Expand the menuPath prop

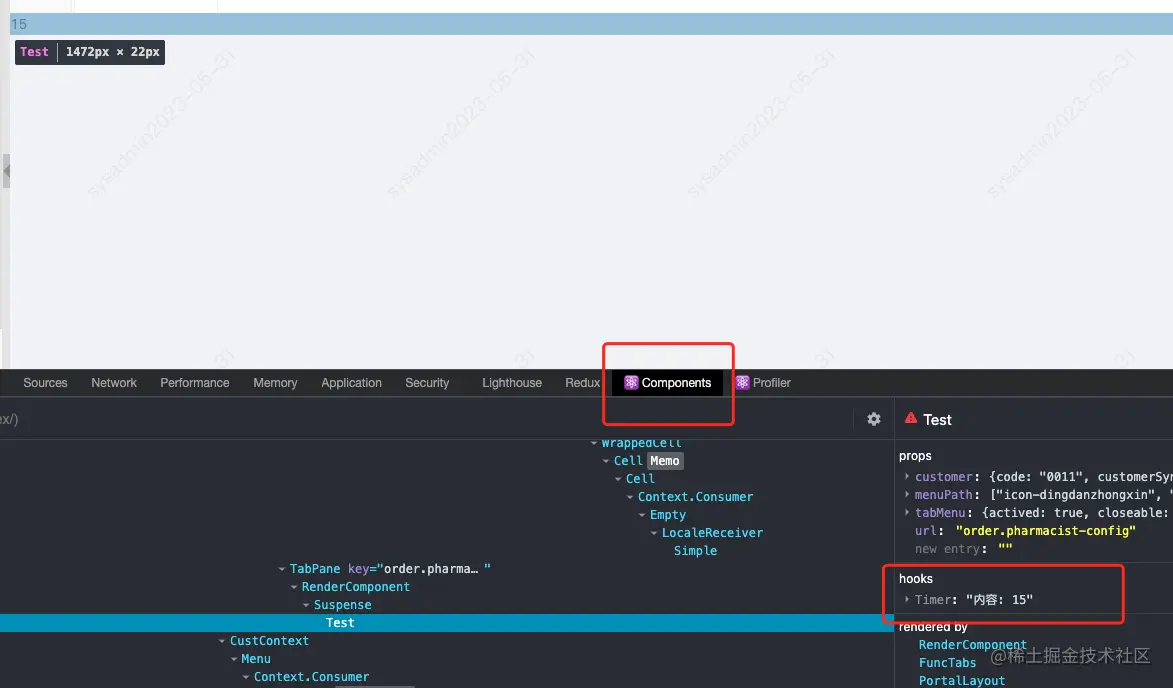pyautogui.click(x=907, y=494)
